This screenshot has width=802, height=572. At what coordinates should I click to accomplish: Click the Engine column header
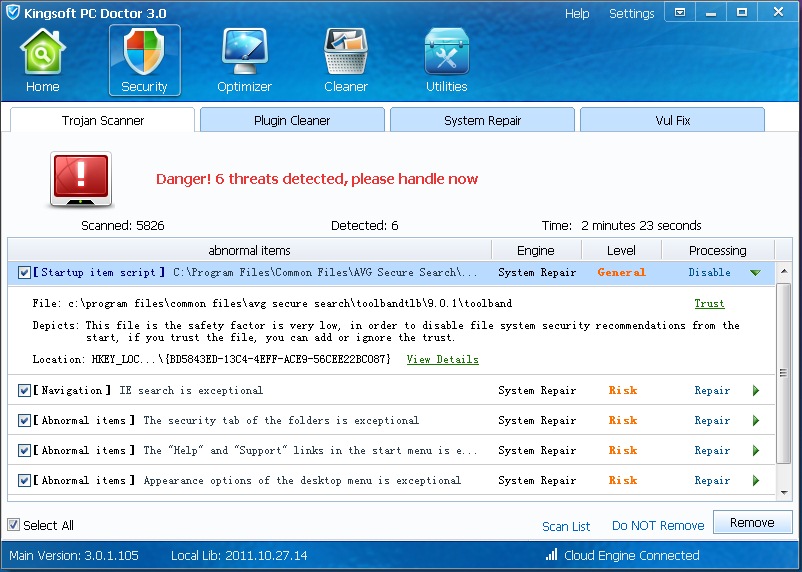tap(536, 250)
